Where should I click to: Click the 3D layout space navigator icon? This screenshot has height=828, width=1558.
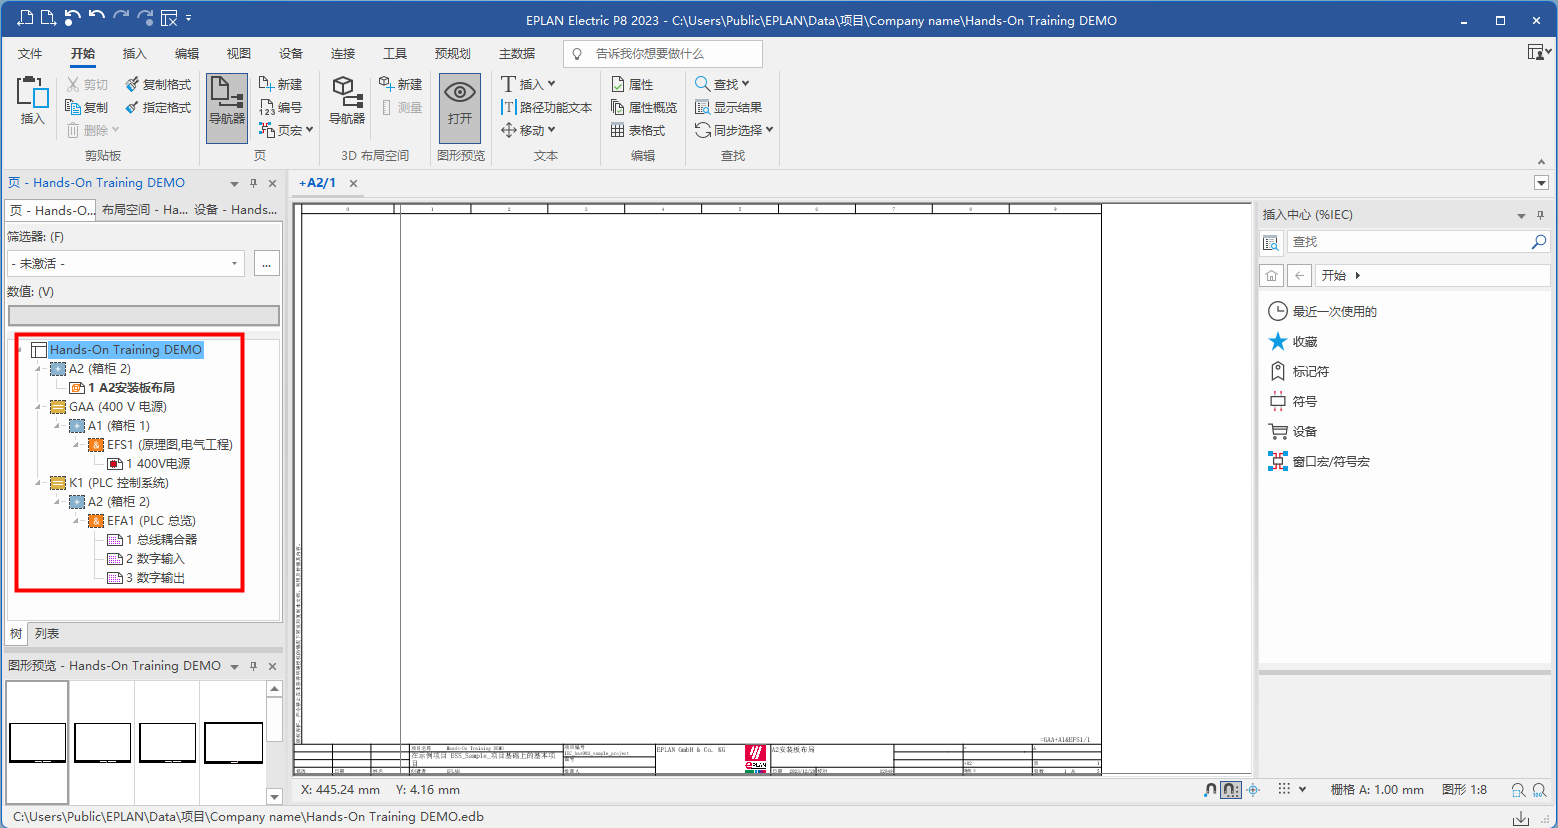(x=346, y=99)
